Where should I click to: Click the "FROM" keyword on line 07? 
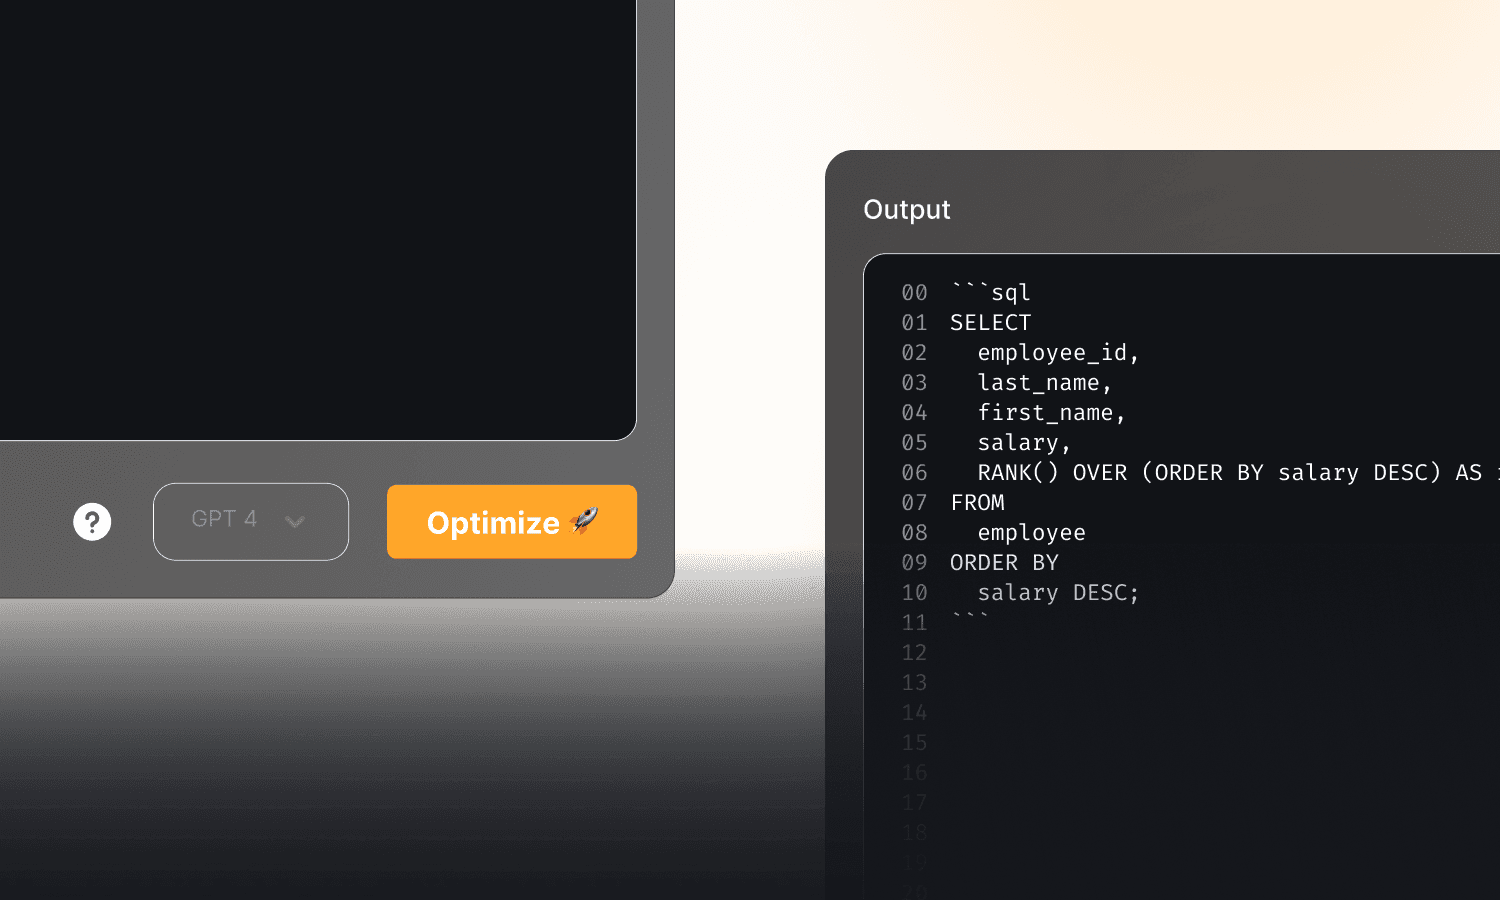coord(978,503)
